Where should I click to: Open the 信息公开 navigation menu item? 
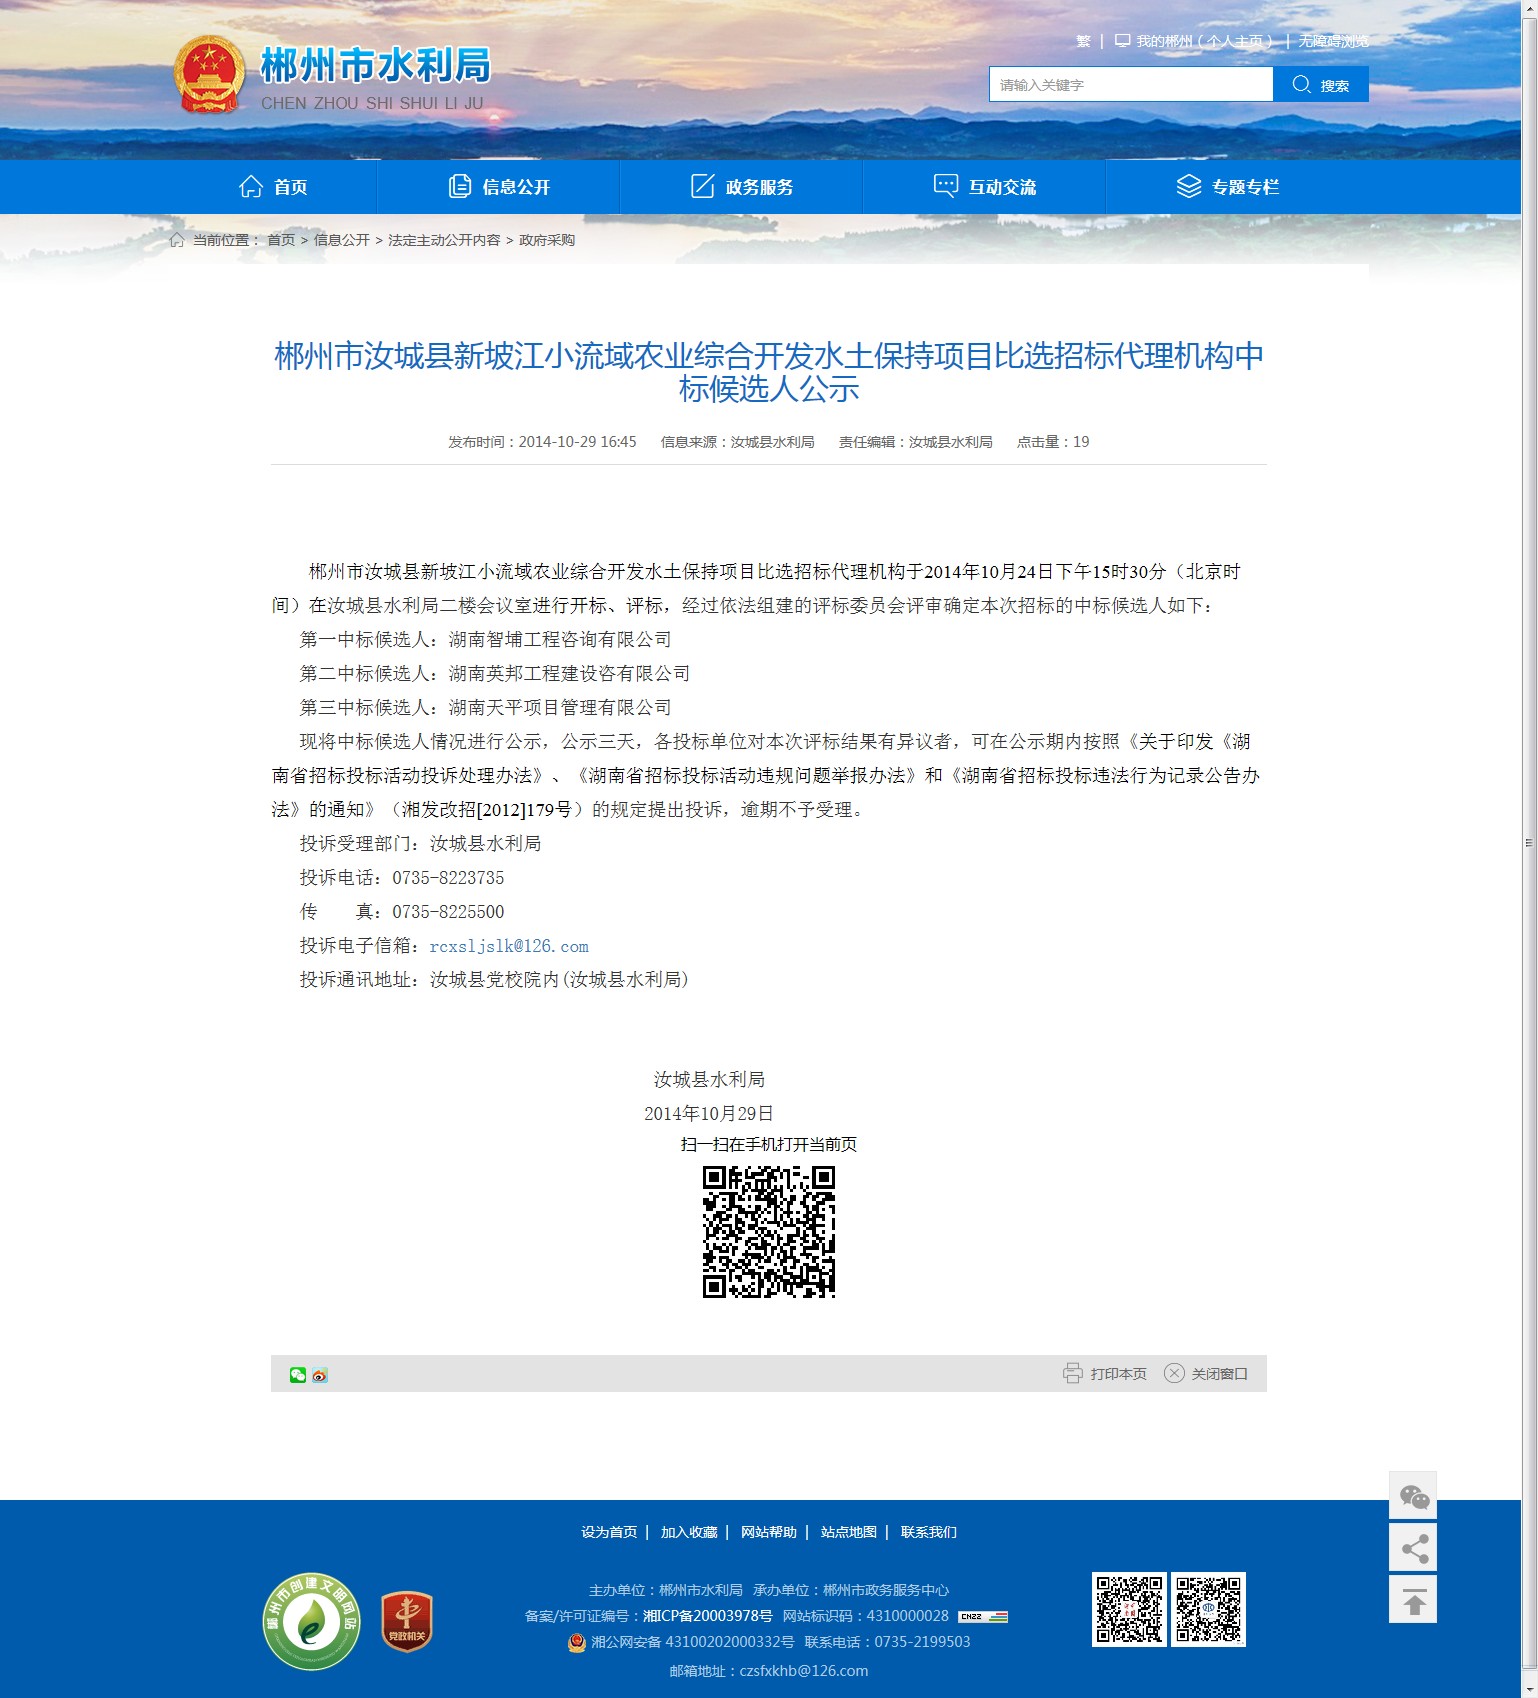[499, 187]
